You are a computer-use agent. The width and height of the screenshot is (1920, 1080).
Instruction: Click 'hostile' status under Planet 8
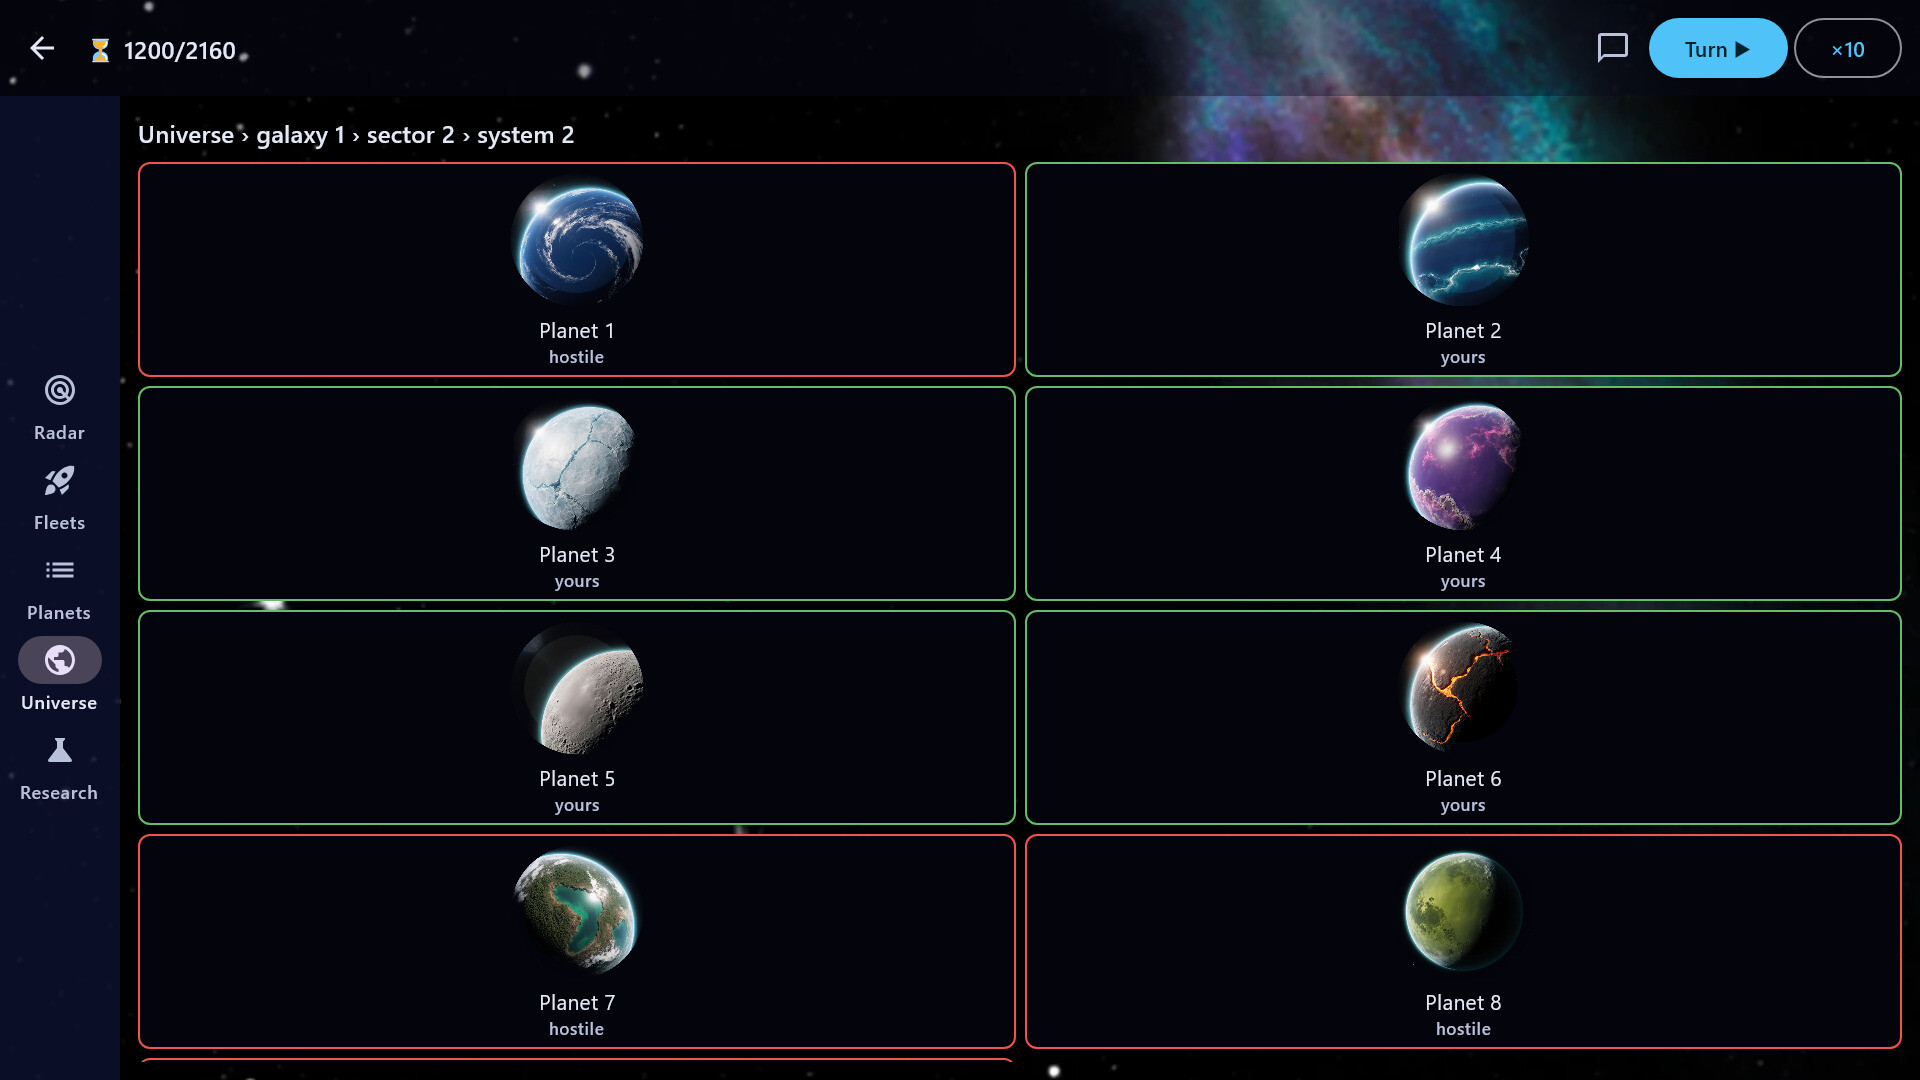coord(1463,1029)
